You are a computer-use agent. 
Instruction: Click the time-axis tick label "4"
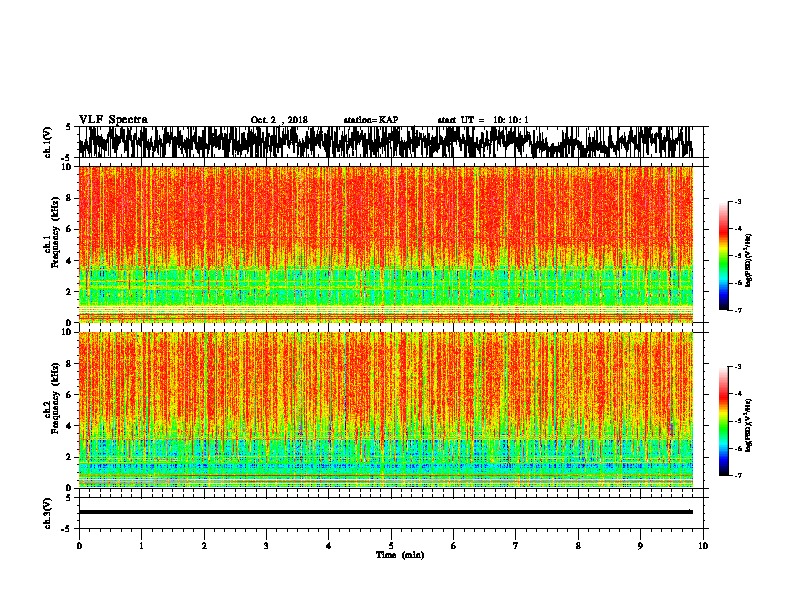(329, 546)
